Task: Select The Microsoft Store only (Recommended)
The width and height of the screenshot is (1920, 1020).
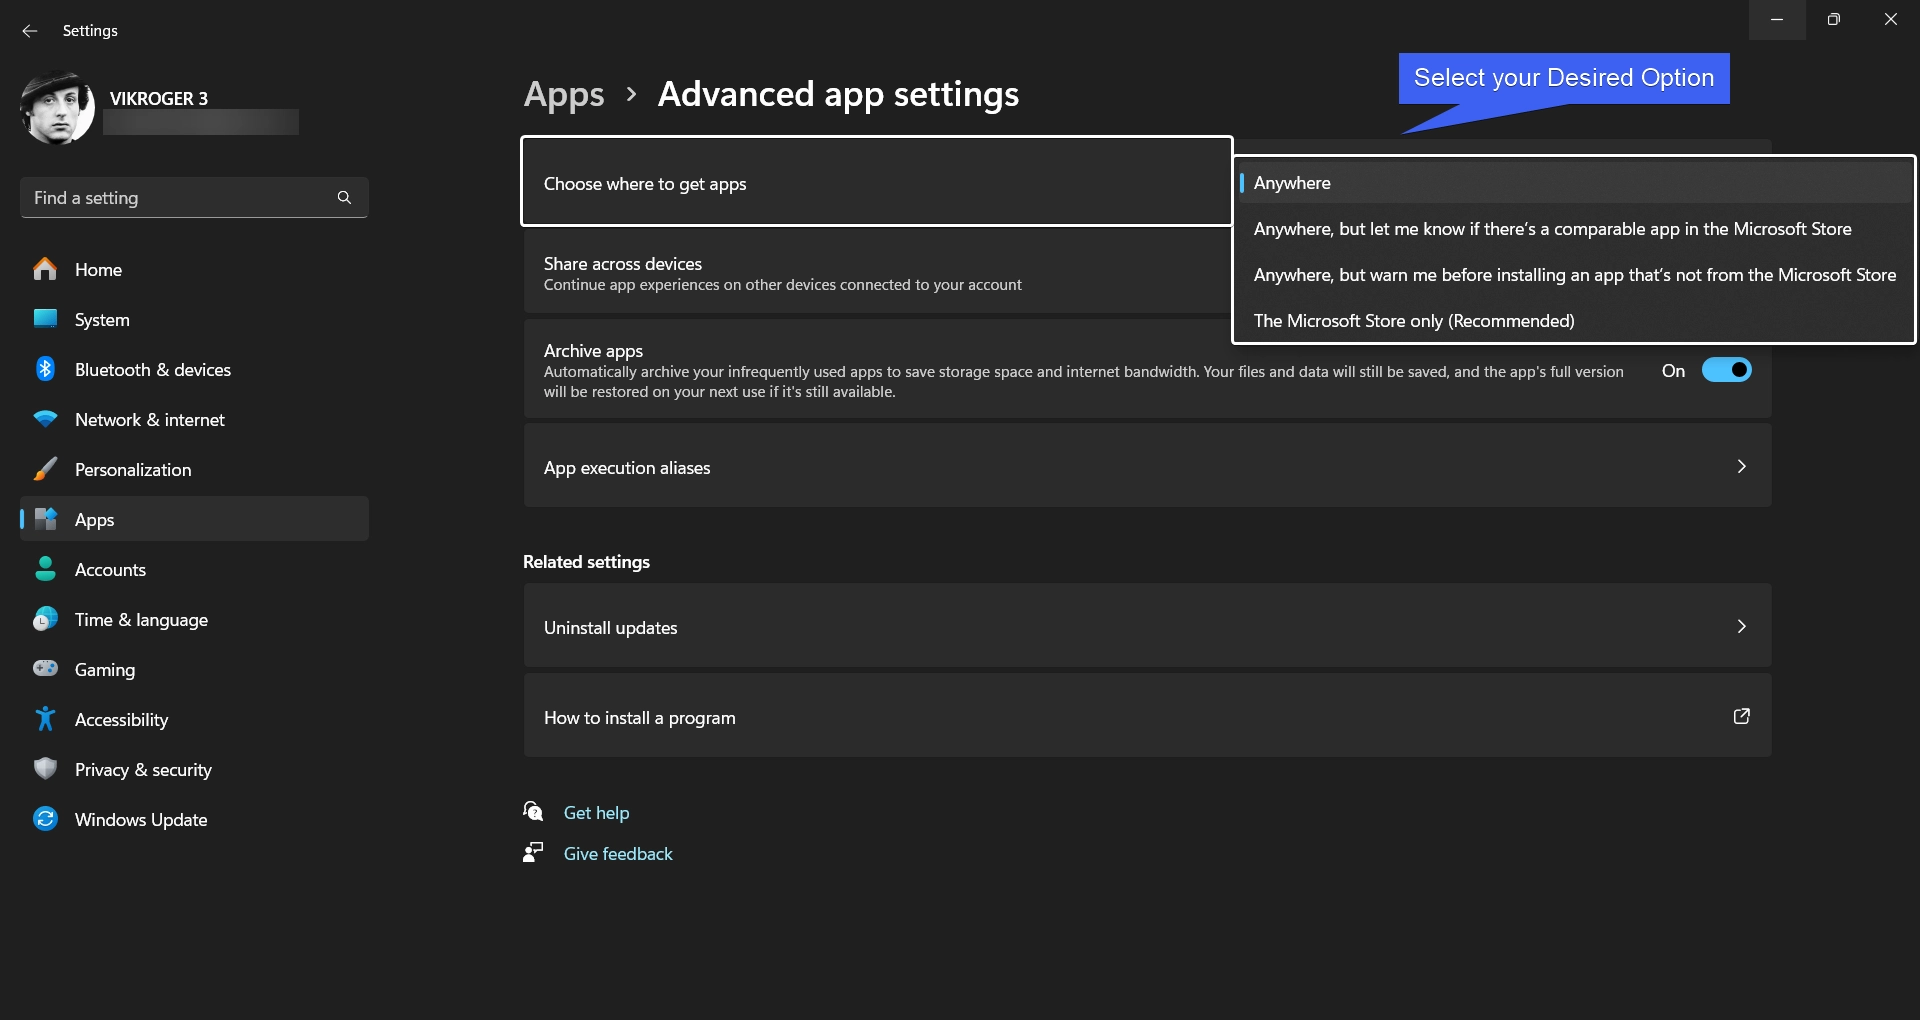Action: click(1574, 321)
